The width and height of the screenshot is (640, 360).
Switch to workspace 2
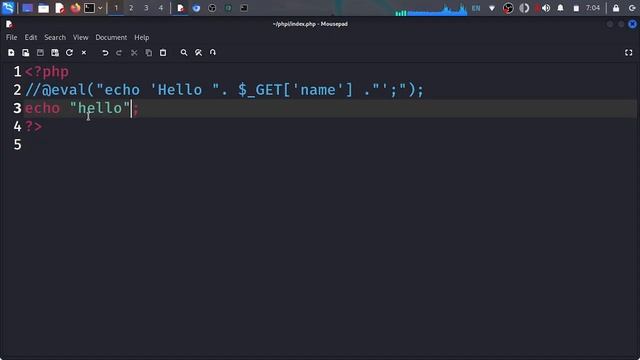coord(131,8)
